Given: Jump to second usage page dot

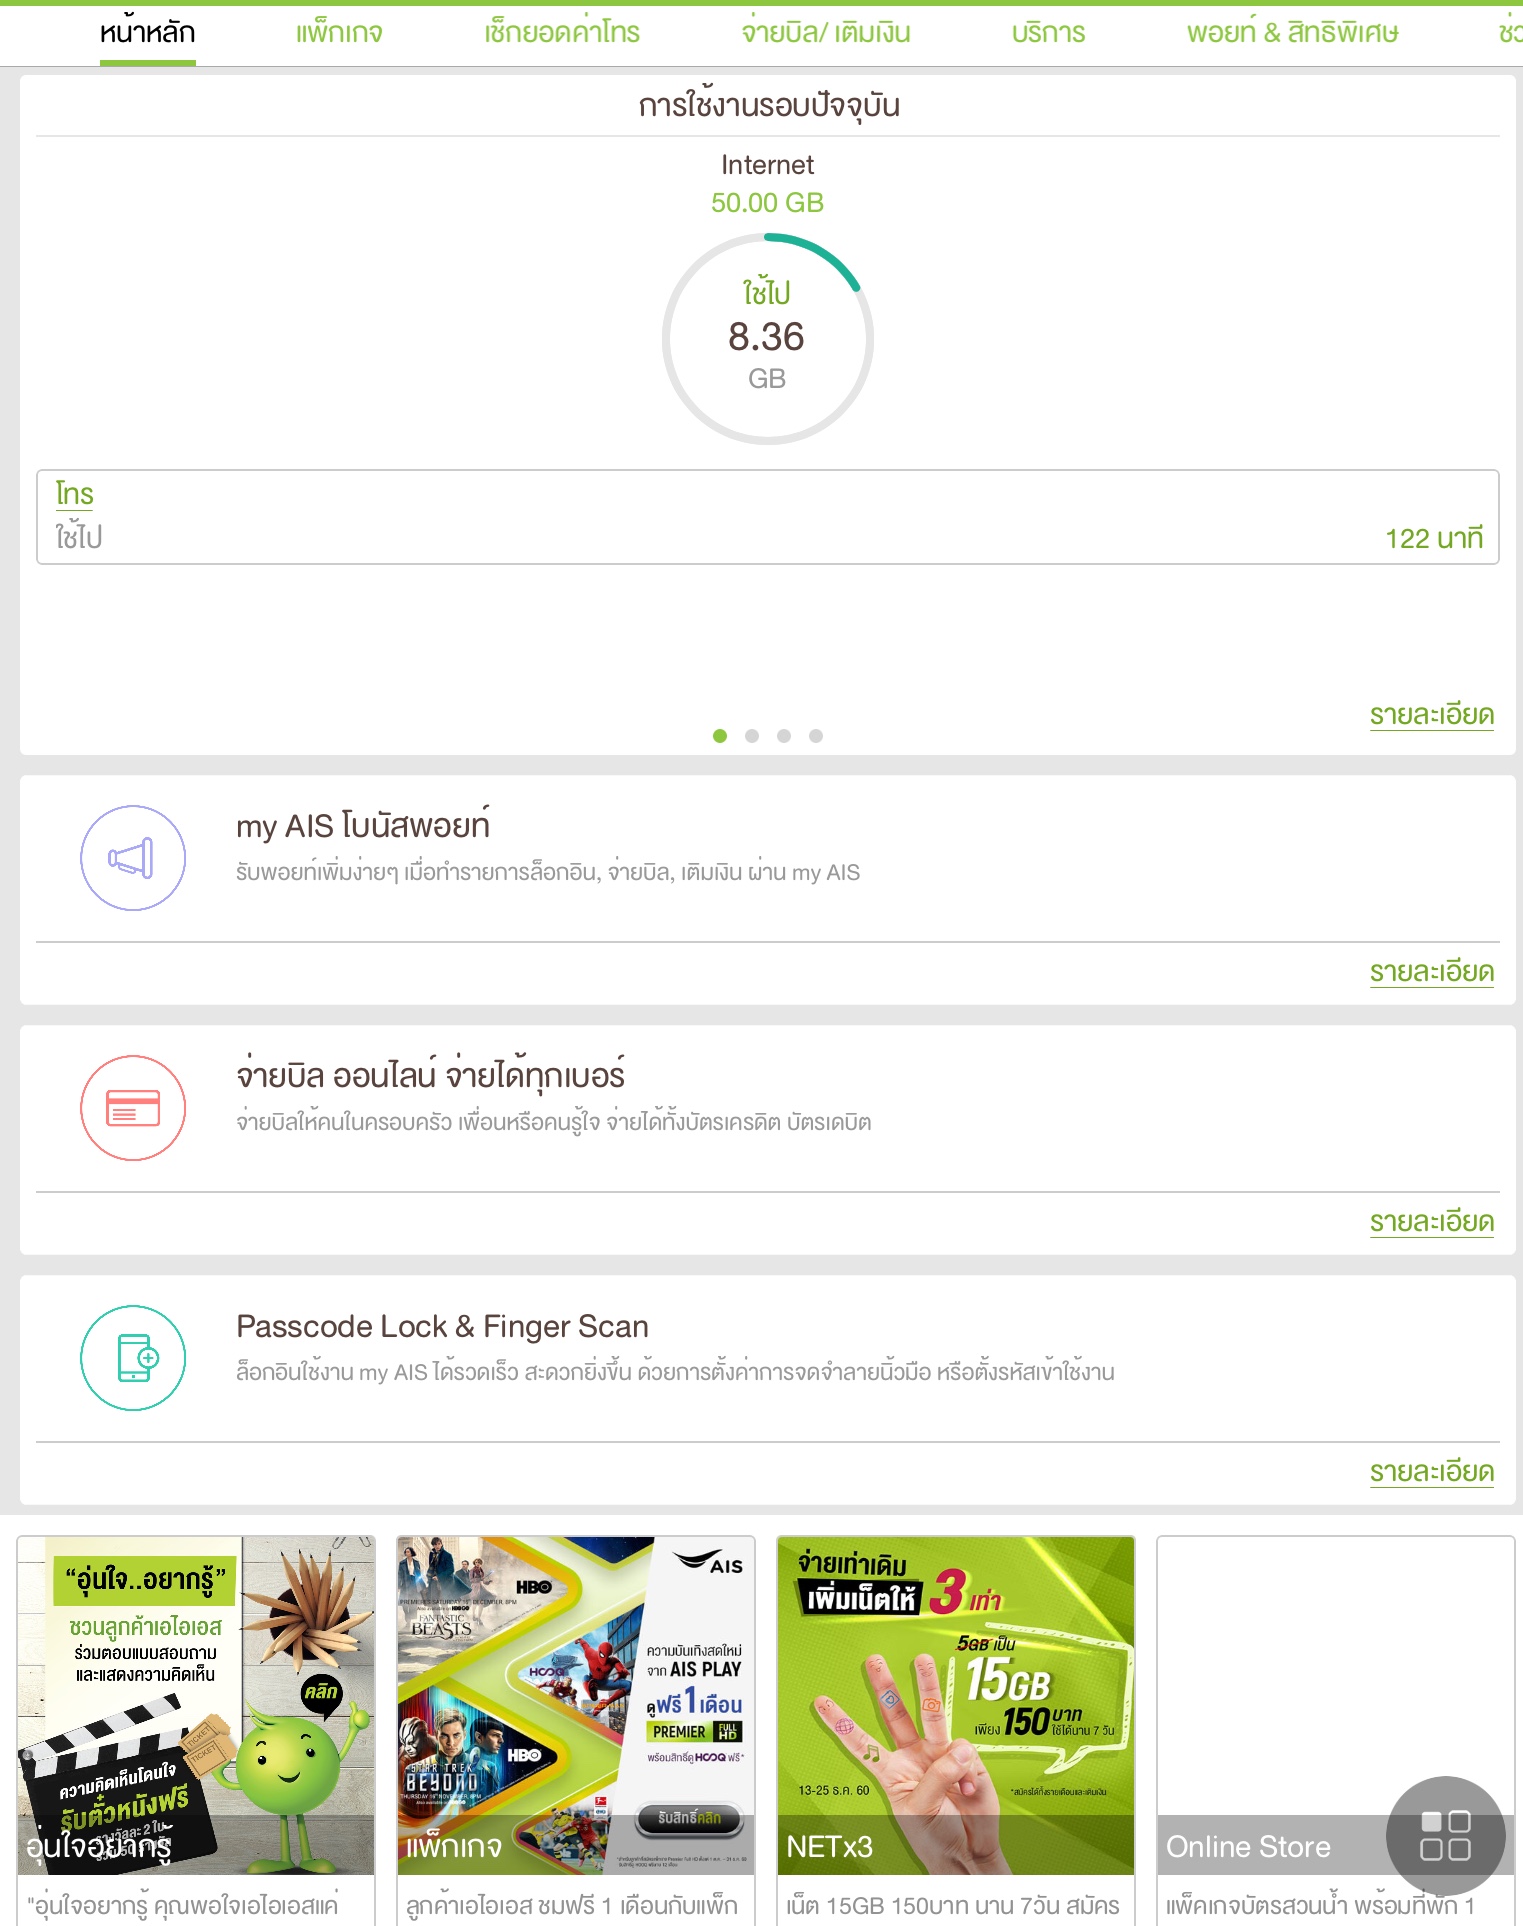Looking at the screenshot, I should [x=752, y=736].
